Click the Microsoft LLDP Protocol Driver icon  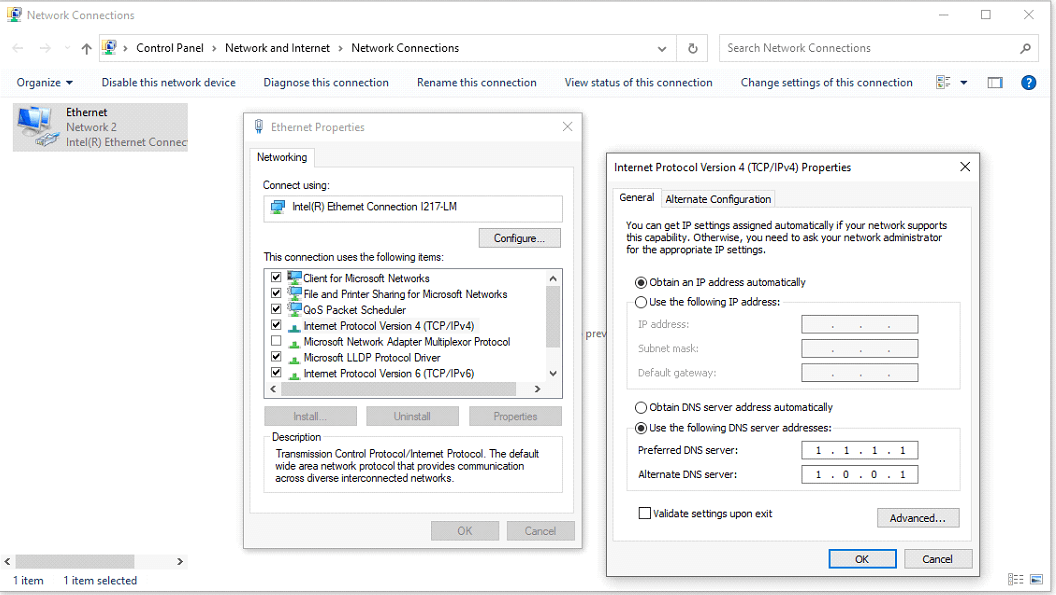coord(294,358)
